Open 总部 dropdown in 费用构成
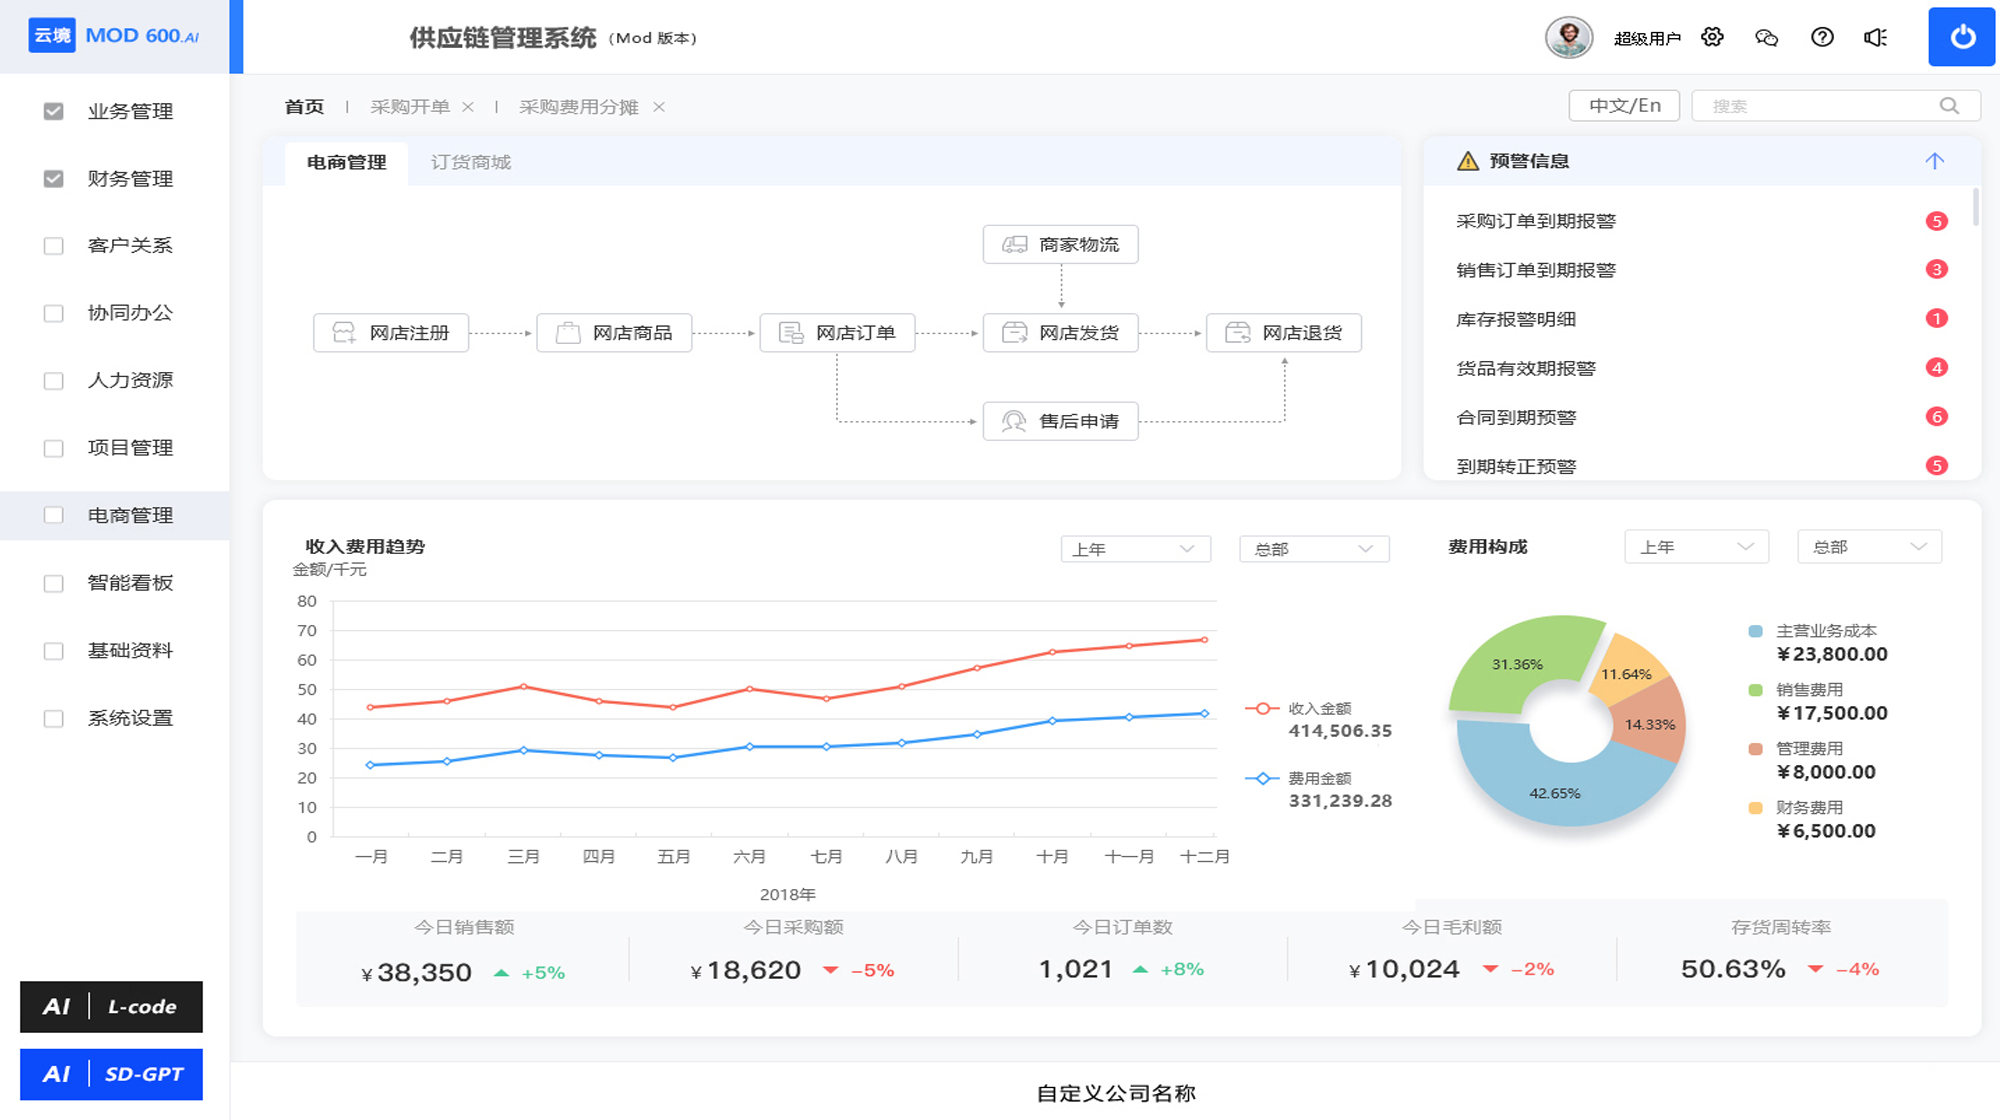2000x1120 pixels. point(1869,547)
